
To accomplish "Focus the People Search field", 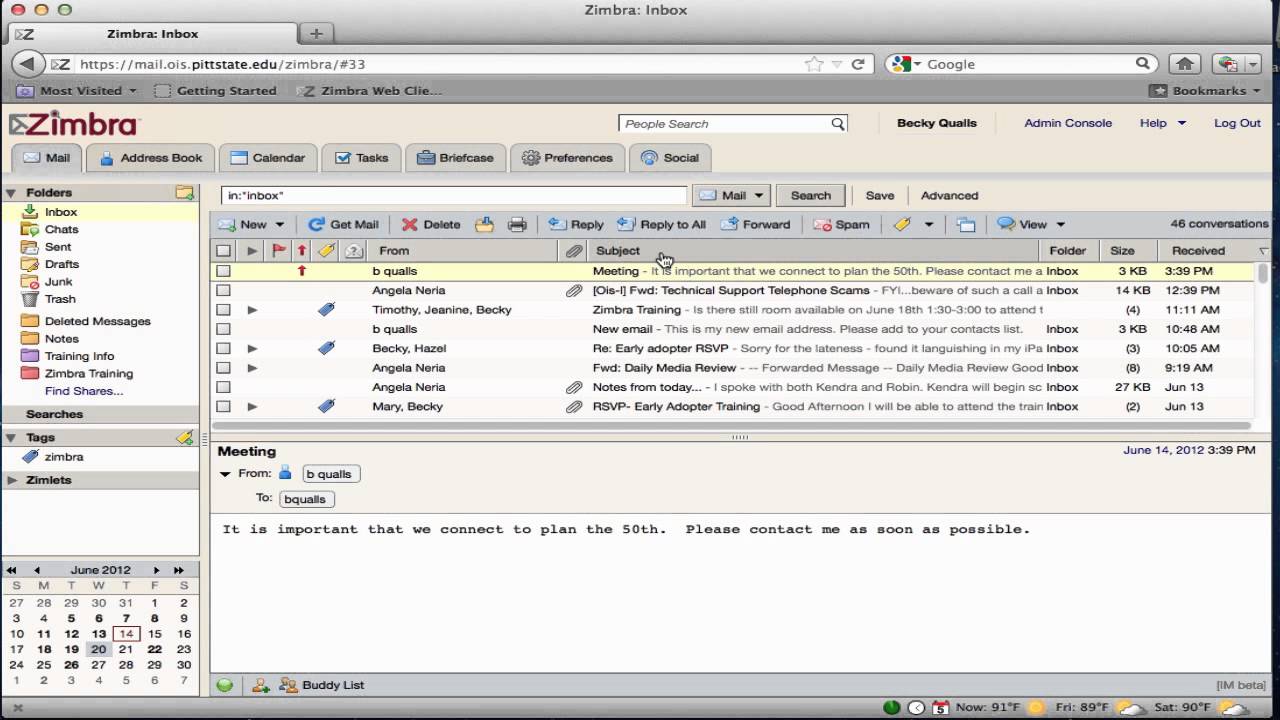I will coord(725,124).
